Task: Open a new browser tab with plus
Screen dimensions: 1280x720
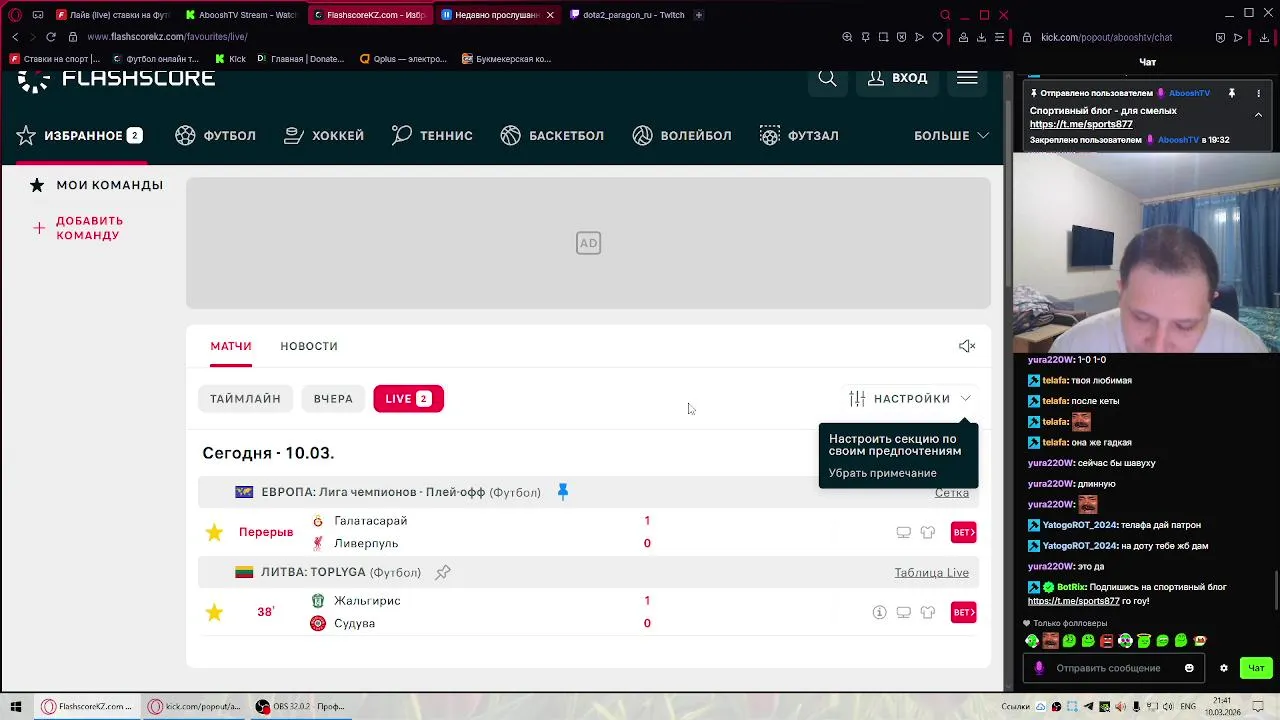Action: (x=698, y=15)
